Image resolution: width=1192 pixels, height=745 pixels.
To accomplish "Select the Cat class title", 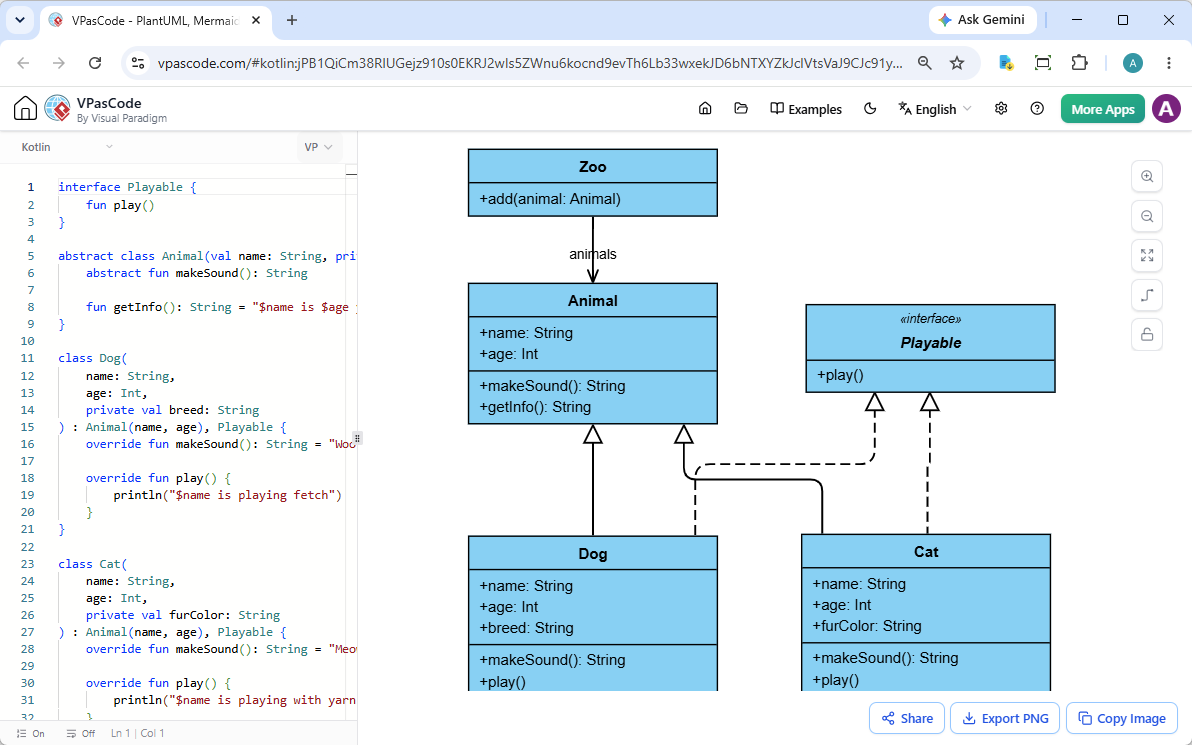I will (926, 552).
